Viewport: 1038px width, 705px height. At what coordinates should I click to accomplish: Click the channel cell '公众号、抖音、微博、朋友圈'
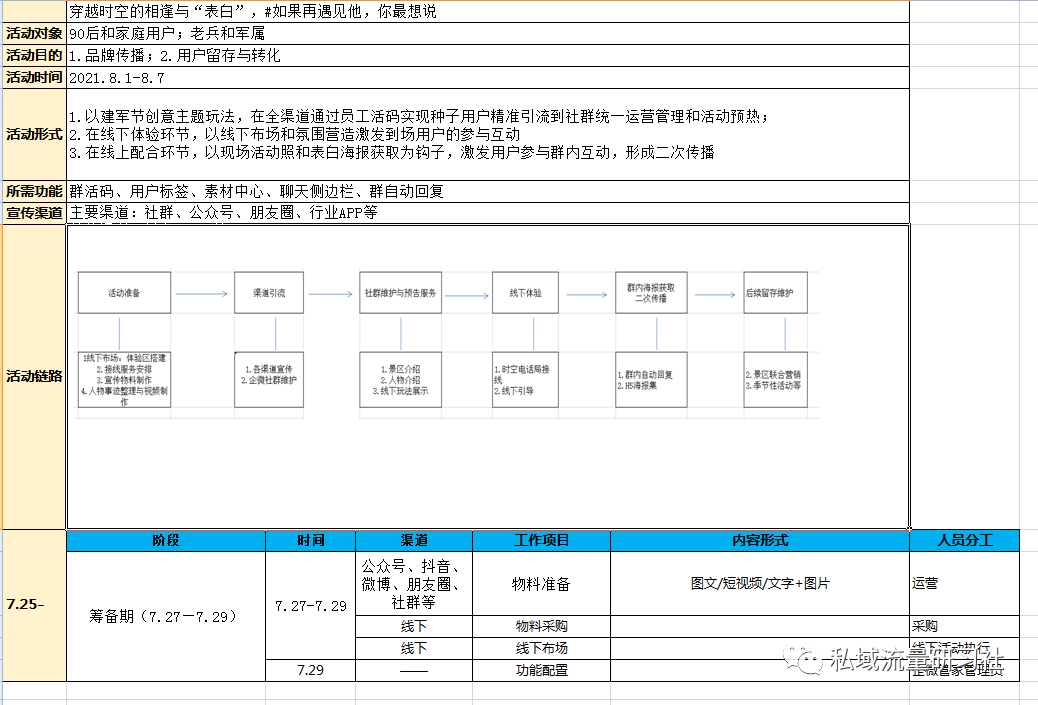(414, 584)
